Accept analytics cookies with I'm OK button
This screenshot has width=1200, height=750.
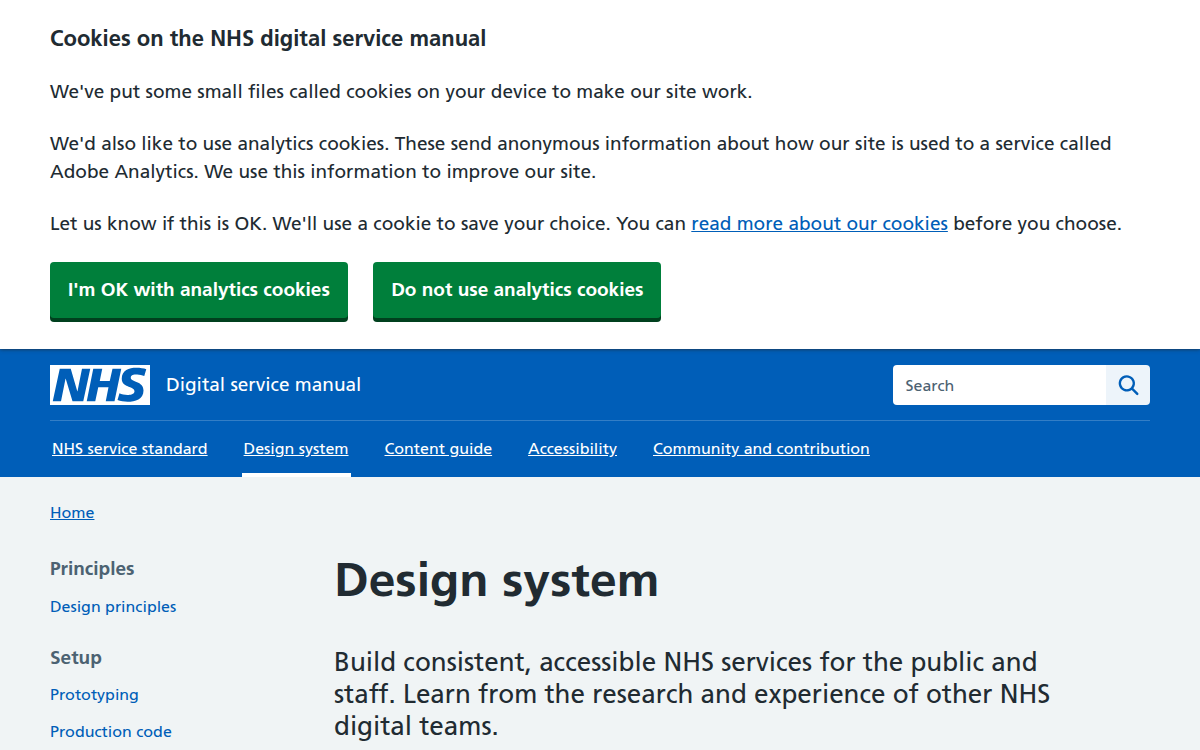[x=199, y=290]
